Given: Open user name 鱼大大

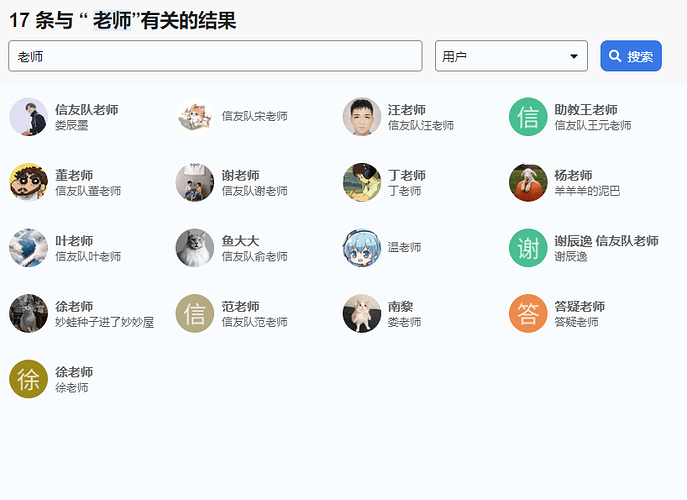Looking at the screenshot, I should click(241, 241).
